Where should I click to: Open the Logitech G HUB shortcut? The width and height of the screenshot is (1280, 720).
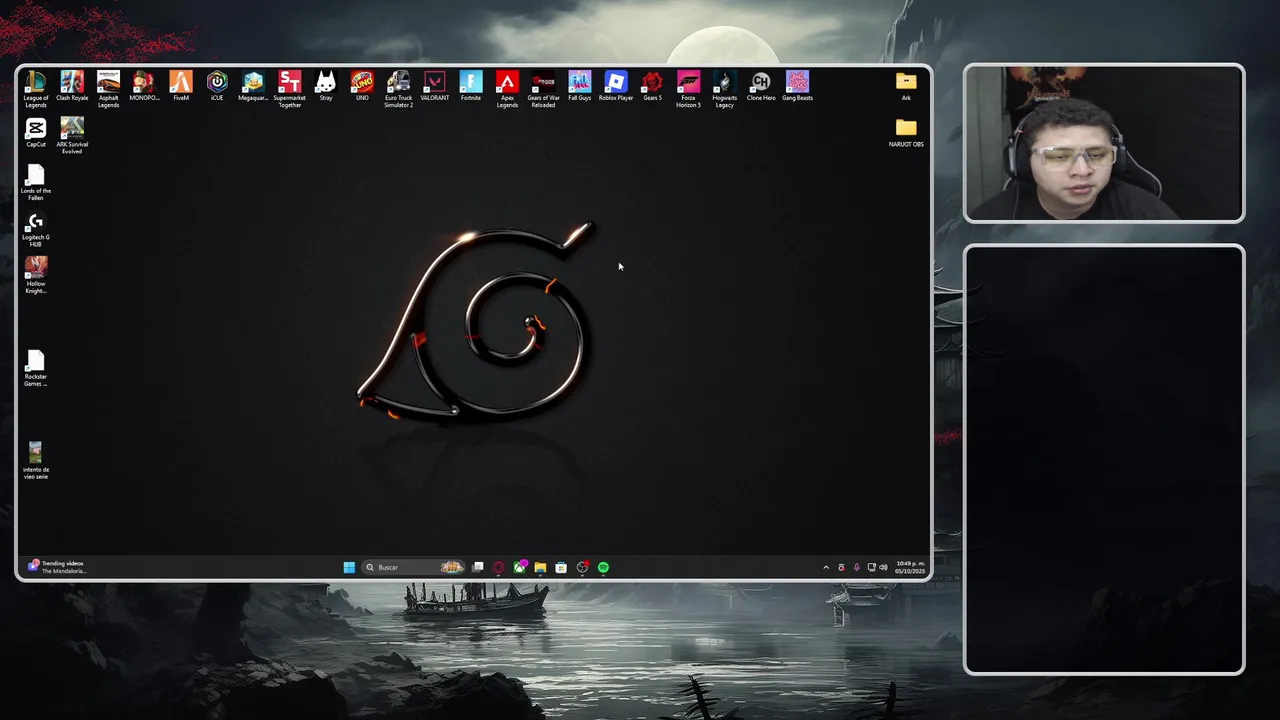[x=36, y=229]
